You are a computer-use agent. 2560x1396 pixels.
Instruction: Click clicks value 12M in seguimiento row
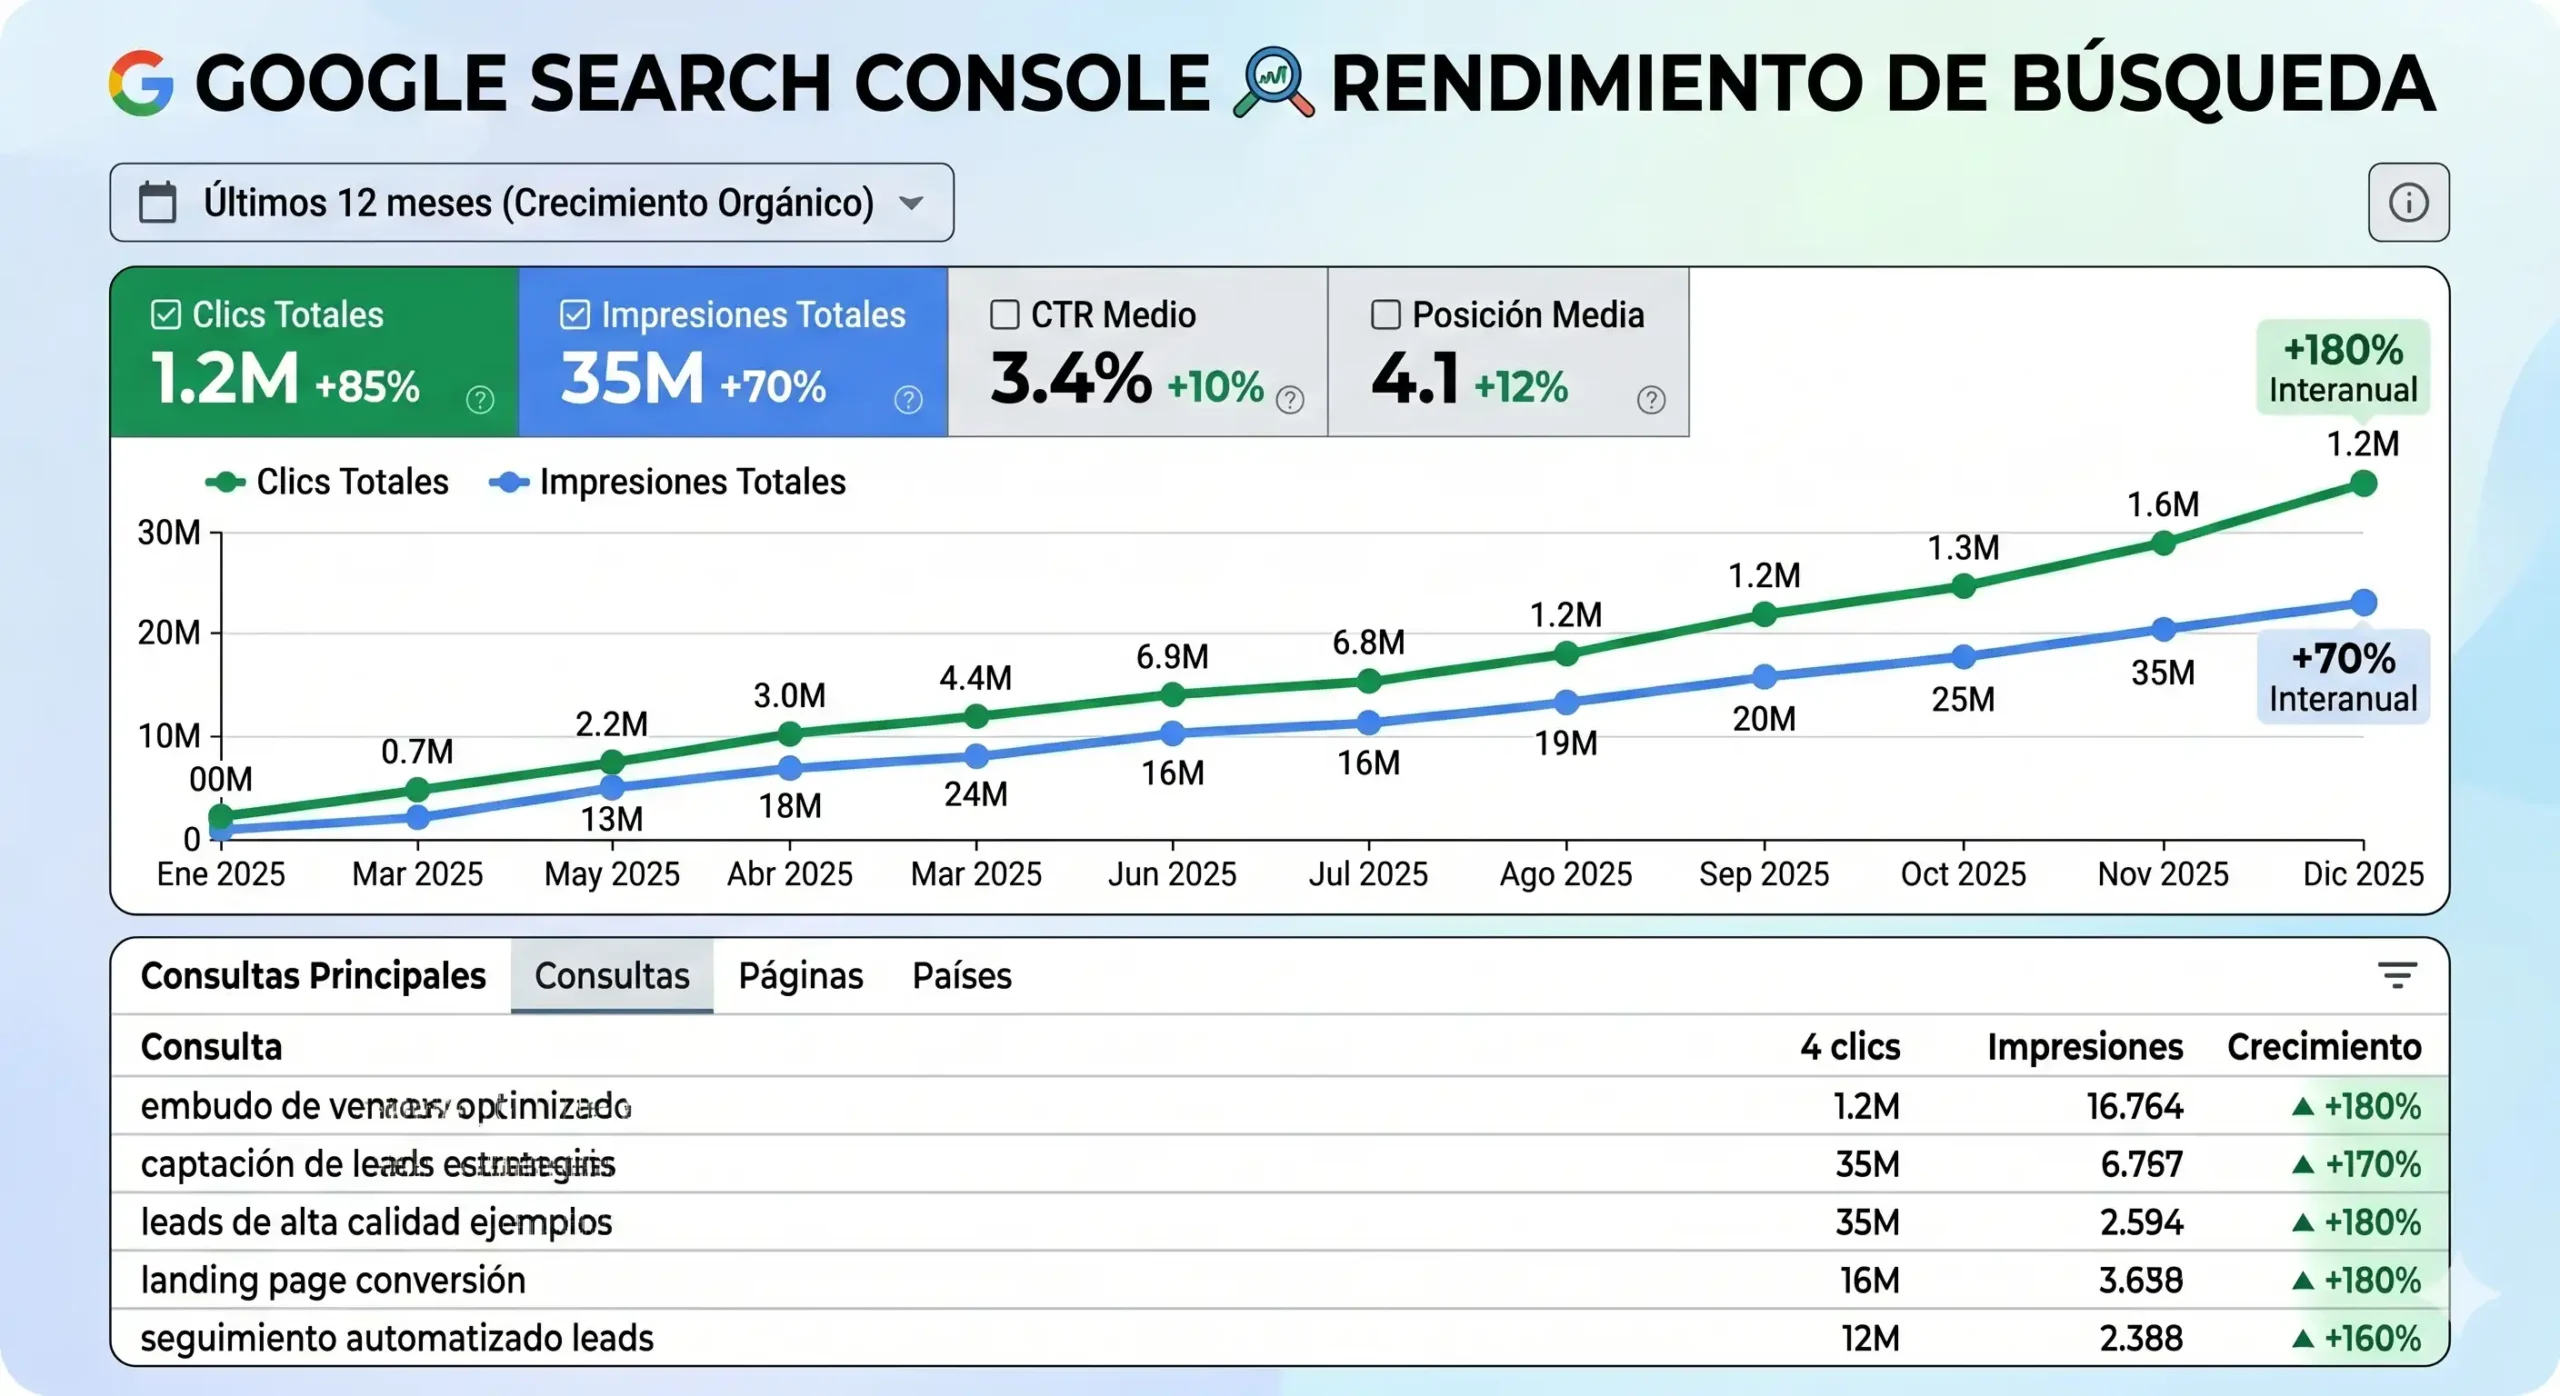pos(1870,1338)
